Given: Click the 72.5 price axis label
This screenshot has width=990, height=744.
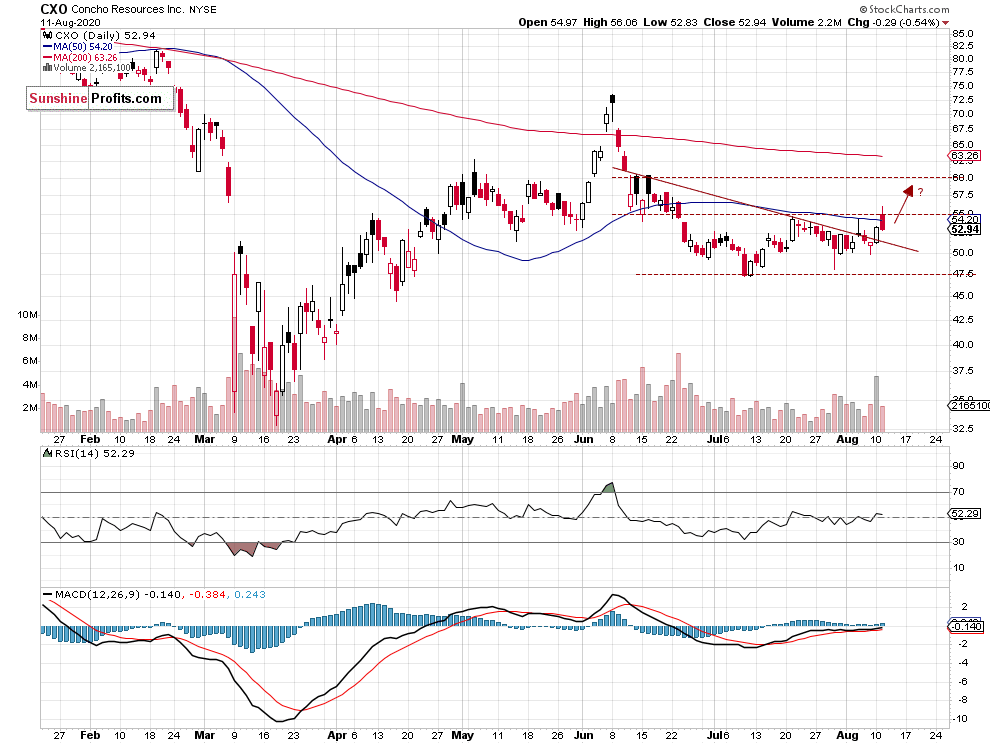Looking at the screenshot, I should 963,100.
